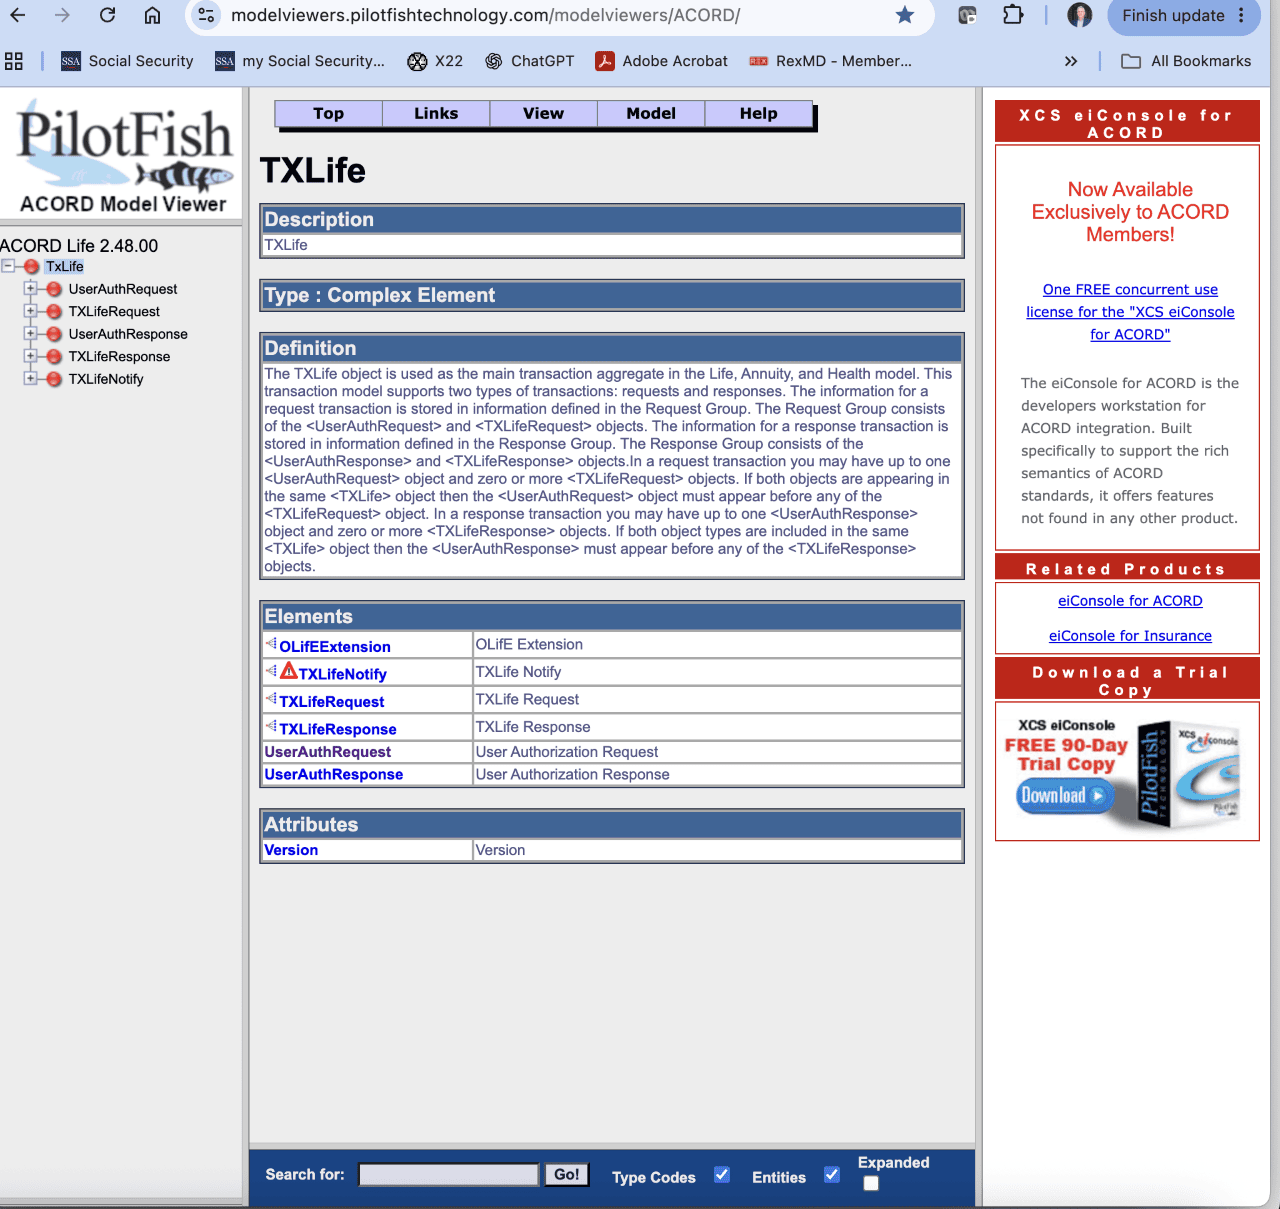Open the Chrome three-dot menu
The width and height of the screenshot is (1280, 1209).
click(1241, 15)
